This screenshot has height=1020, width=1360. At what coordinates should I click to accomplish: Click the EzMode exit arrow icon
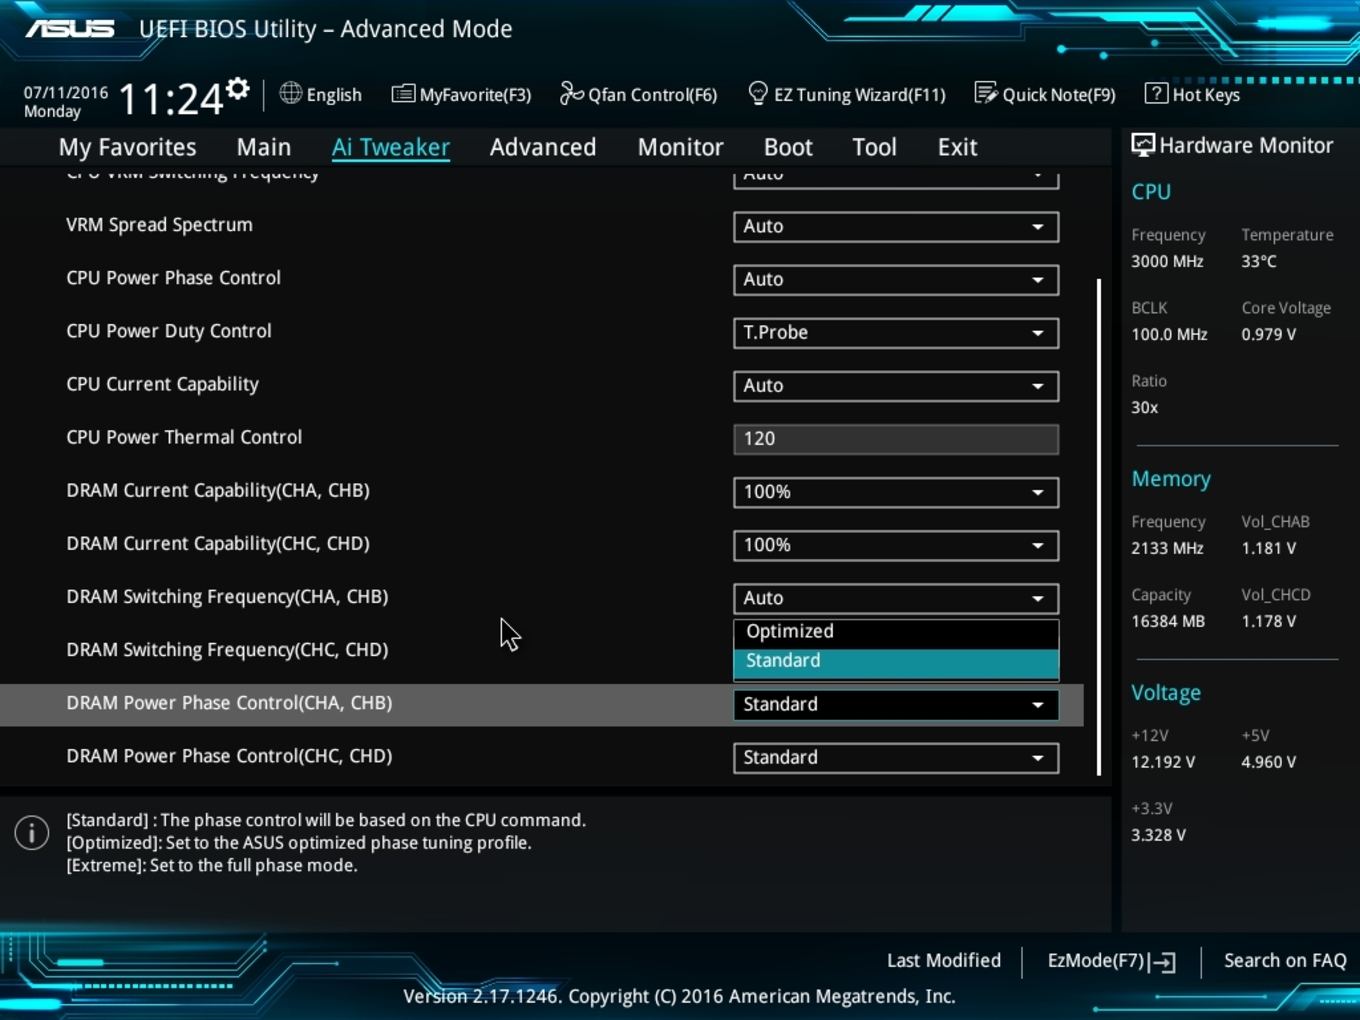click(1163, 962)
